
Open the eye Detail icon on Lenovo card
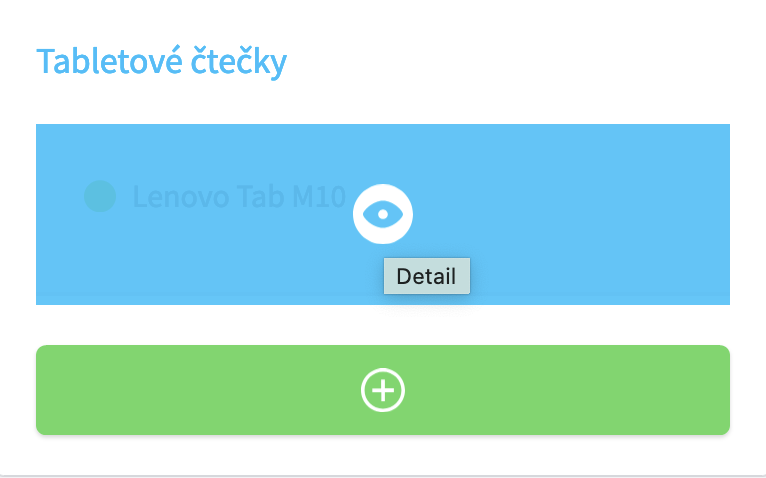click(383, 214)
